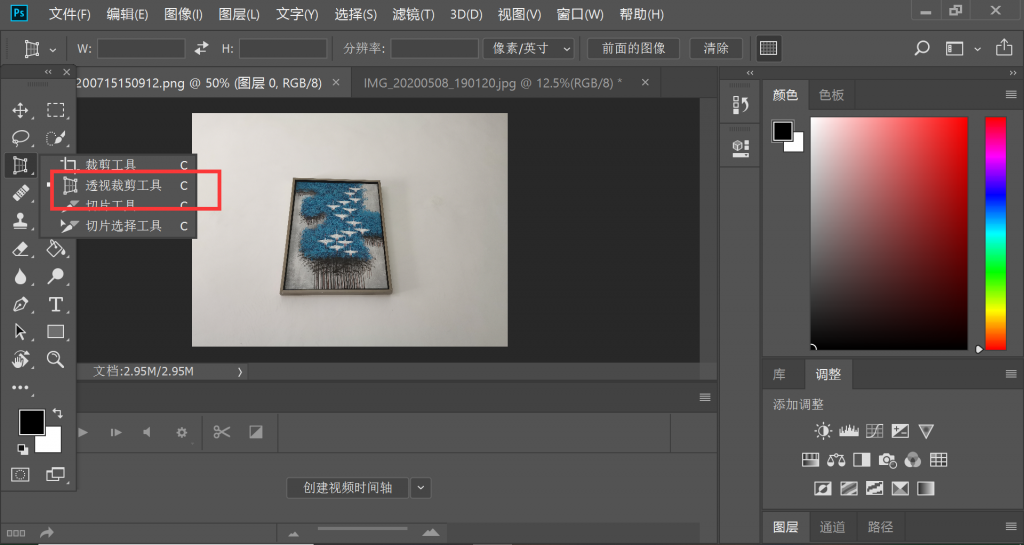
Task: Choose 透视裁剪工具 from flyout
Action: [x=123, y=185]
